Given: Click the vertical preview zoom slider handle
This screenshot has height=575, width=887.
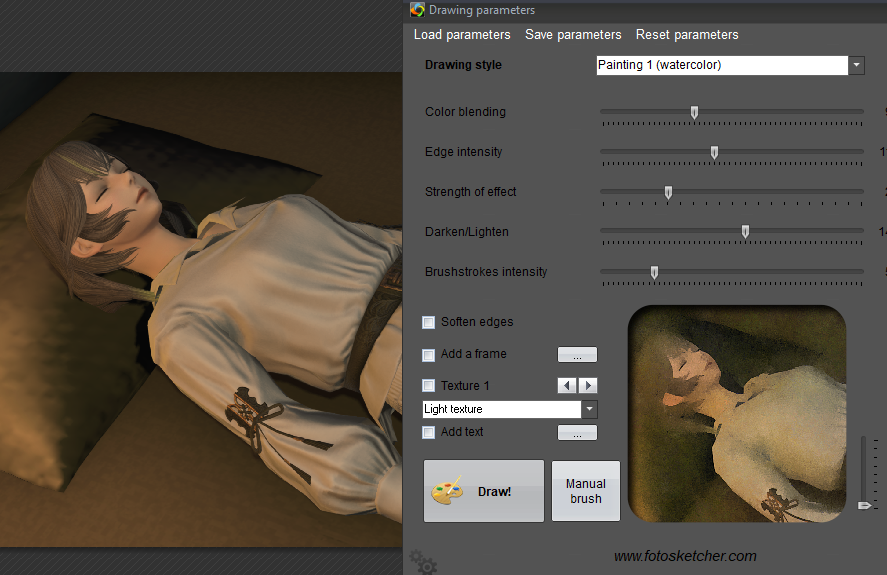Looking at the screenshot, I should coord(864,505).
